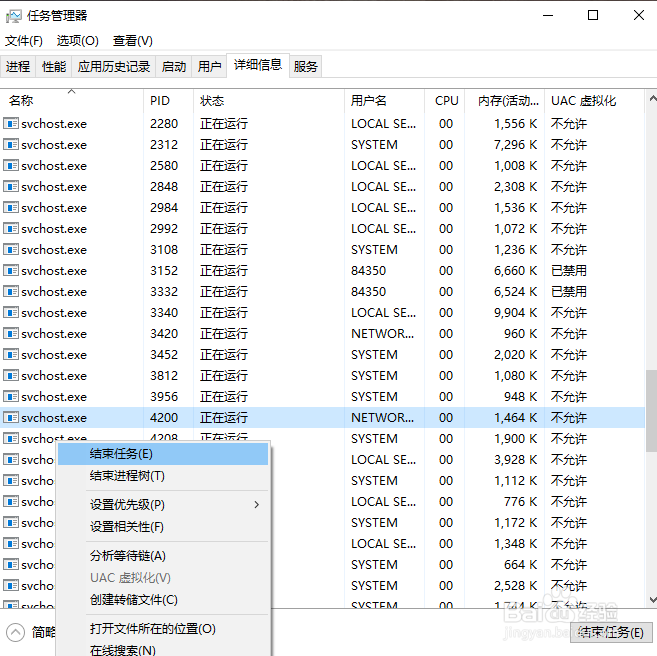Sort by the 状态 column header

(269, 101)
